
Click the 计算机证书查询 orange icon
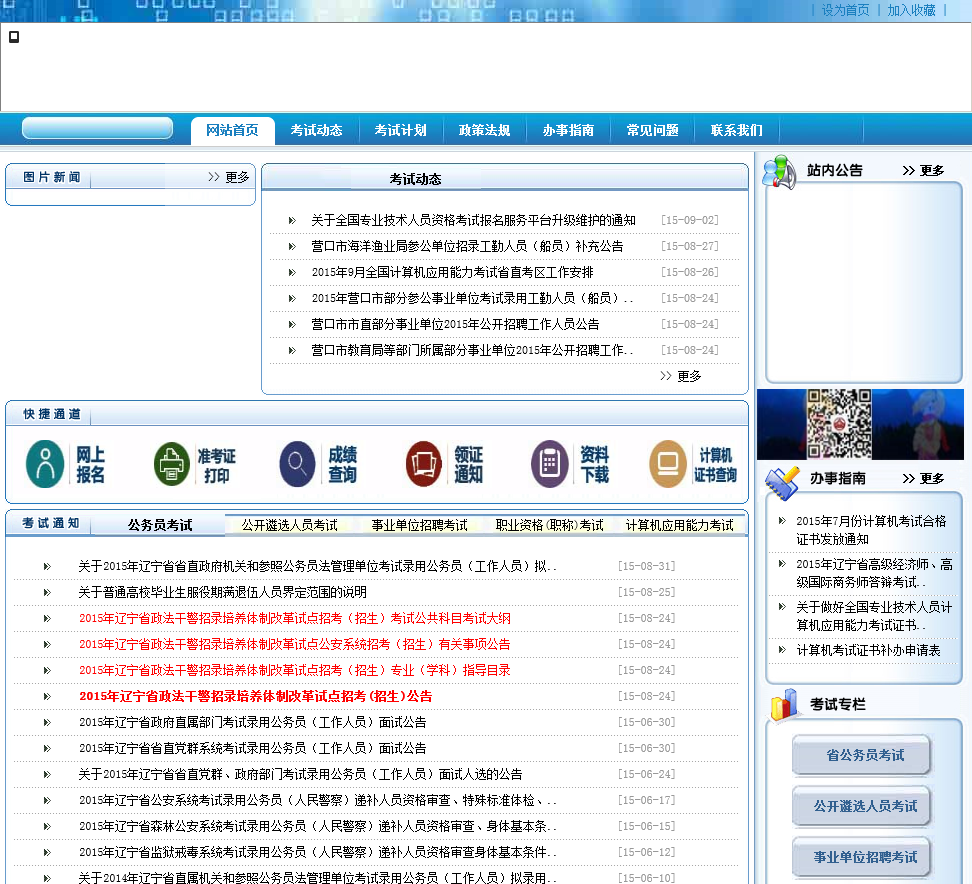pos(668,464)
